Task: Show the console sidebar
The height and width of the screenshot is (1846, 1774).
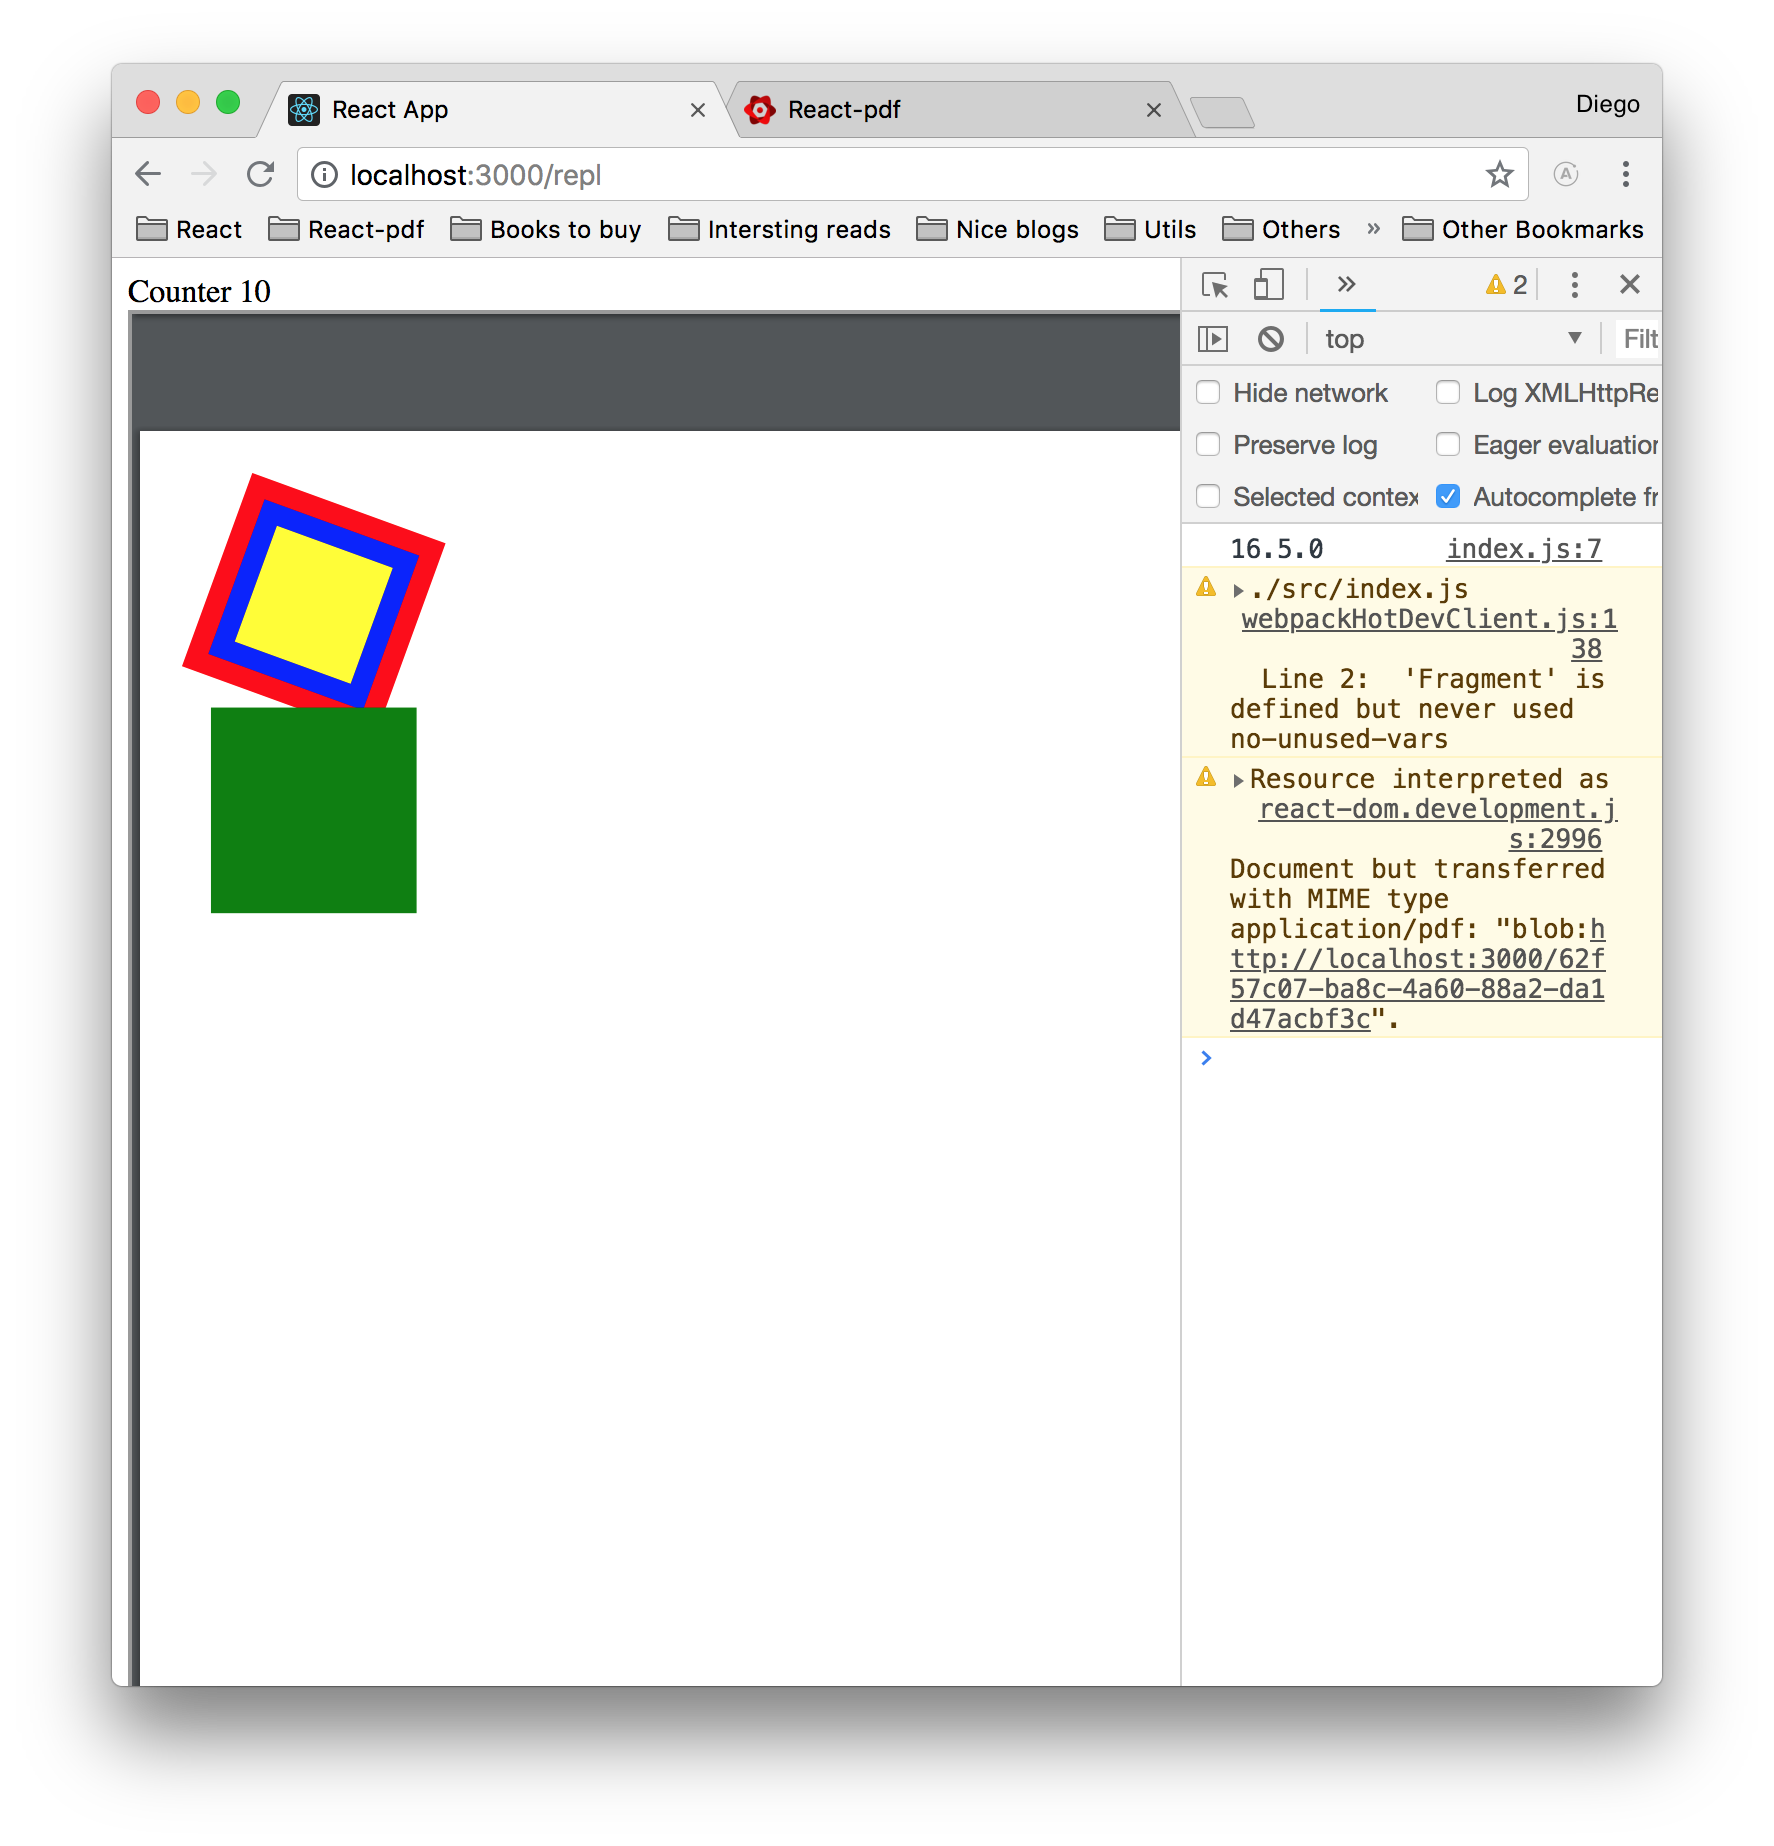Action: [x=1212, y=338]
